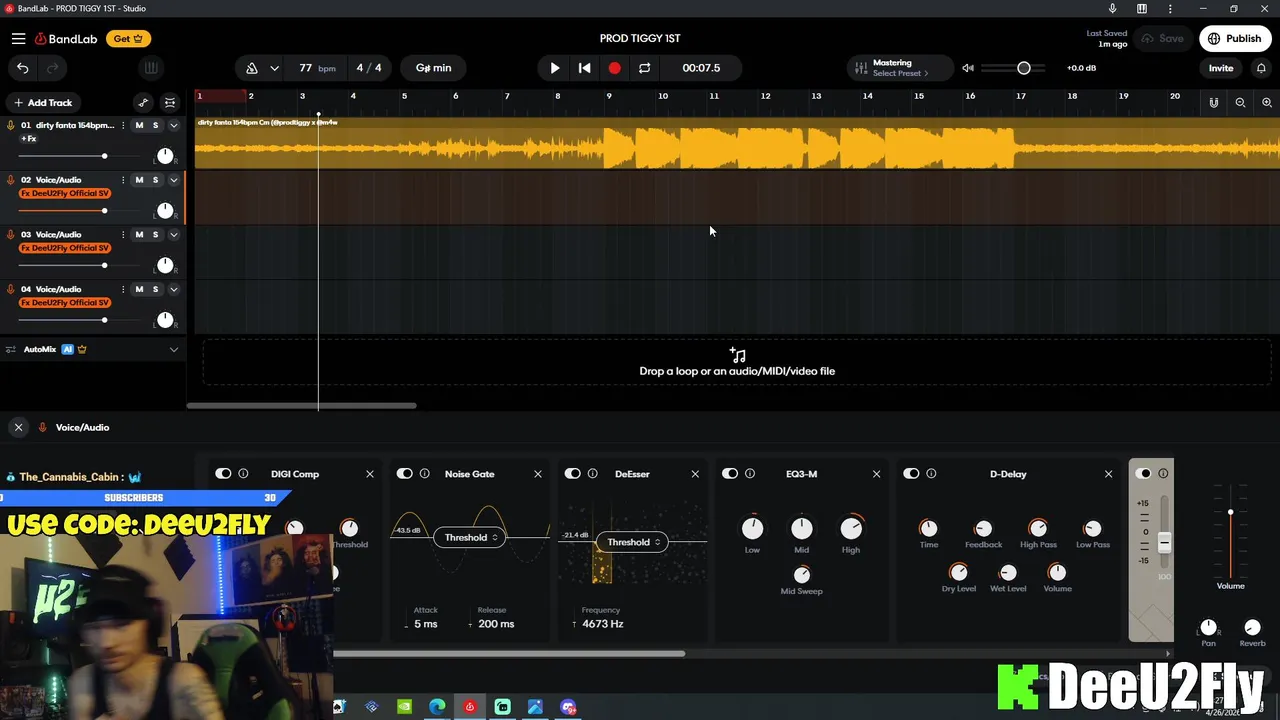
Task: Show info for the Noise Gate effect
Action: [424, 474]
